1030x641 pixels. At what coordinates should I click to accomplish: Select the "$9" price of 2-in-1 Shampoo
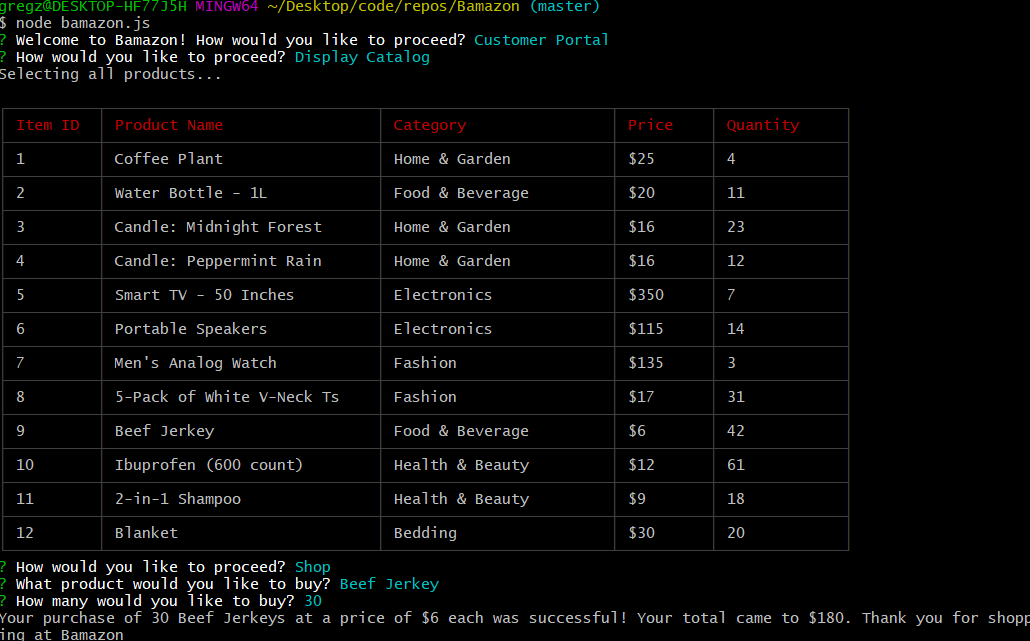(x=637, y=499)
